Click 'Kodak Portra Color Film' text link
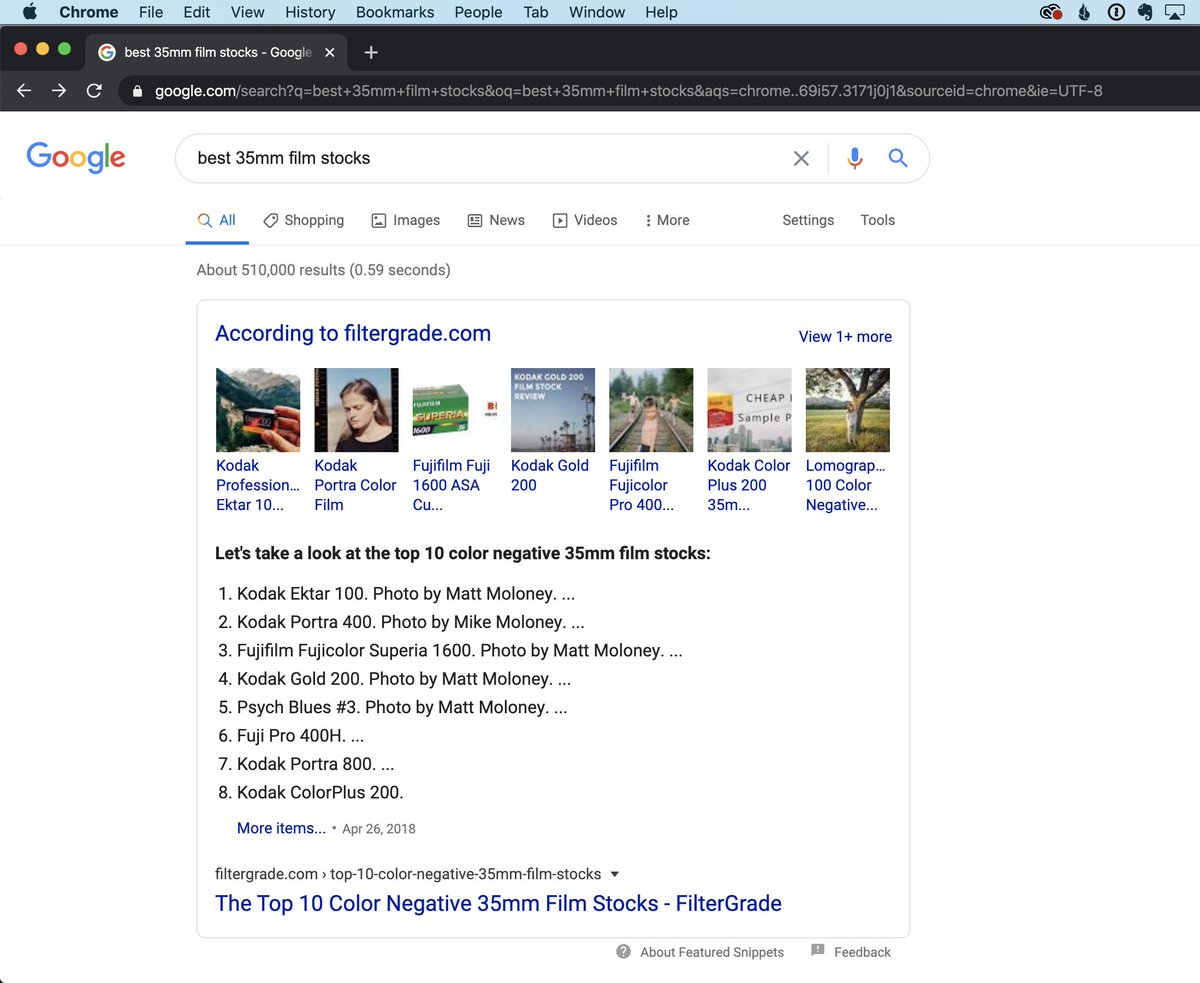The image size is (1200, 983). (x=356, y=485)
